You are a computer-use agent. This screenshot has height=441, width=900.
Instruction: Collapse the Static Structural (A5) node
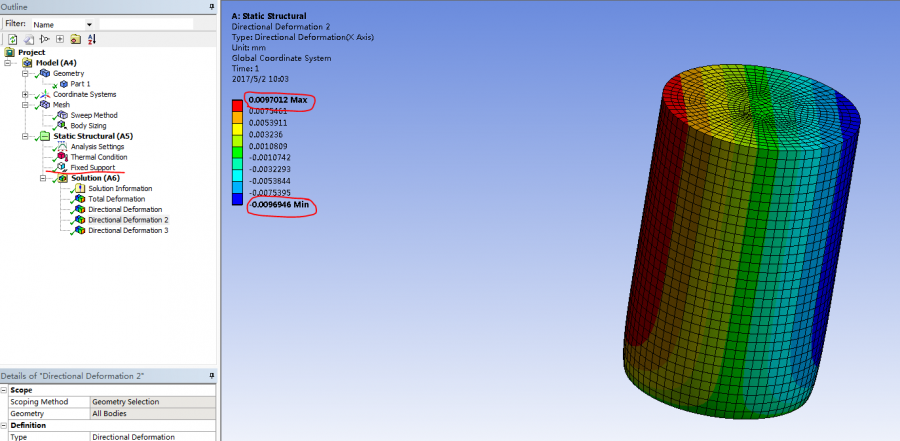tap(25, 136)
